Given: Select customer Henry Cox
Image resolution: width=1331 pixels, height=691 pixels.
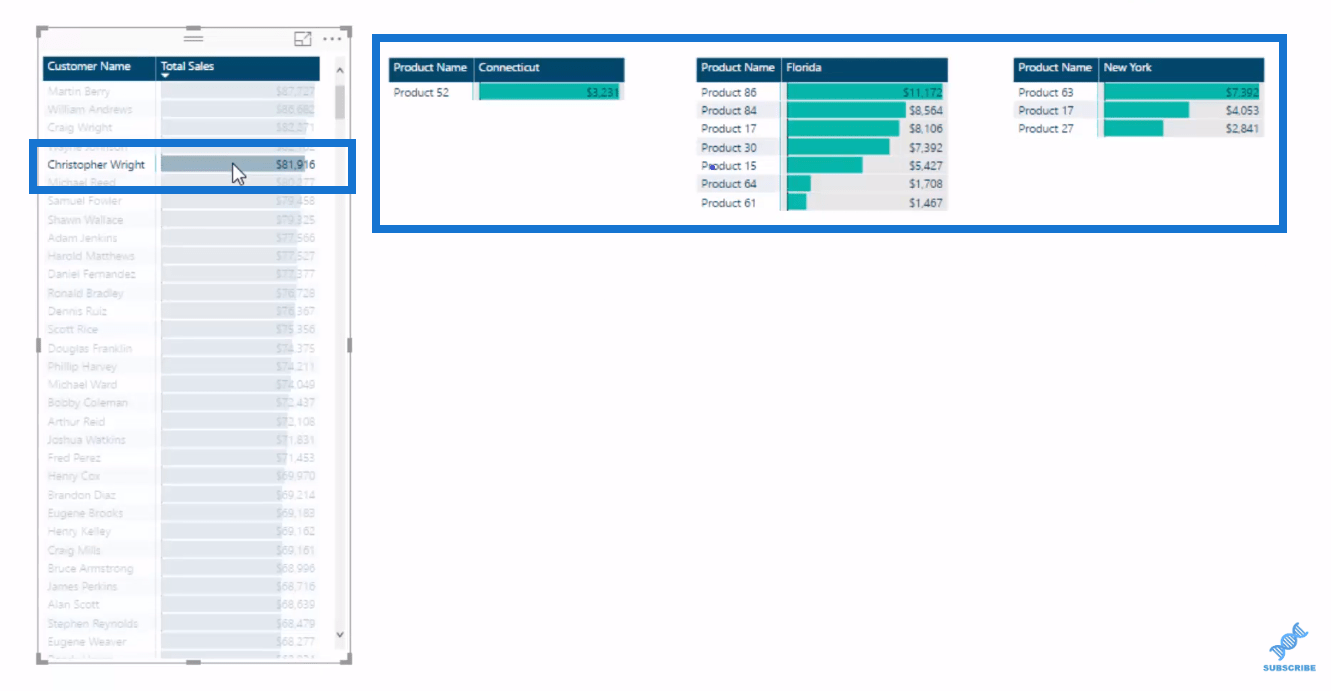Looking at the screenshot, I should 73,476.
